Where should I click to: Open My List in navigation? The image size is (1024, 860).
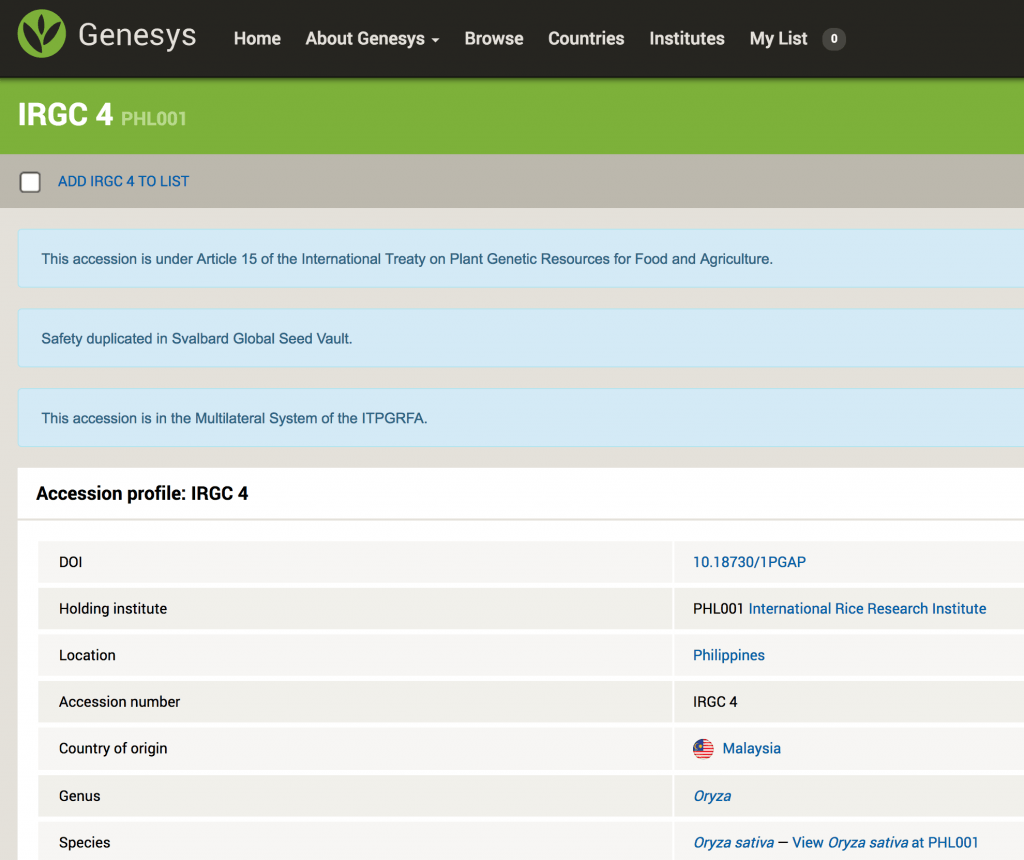[778, 39]
